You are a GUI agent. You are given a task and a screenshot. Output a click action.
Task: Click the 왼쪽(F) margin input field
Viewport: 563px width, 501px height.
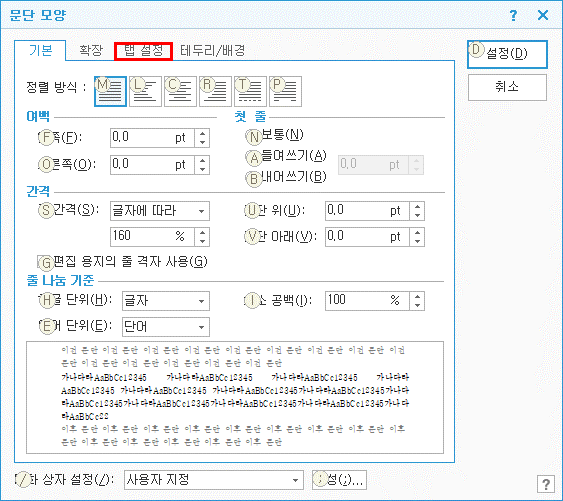(153, 138)
